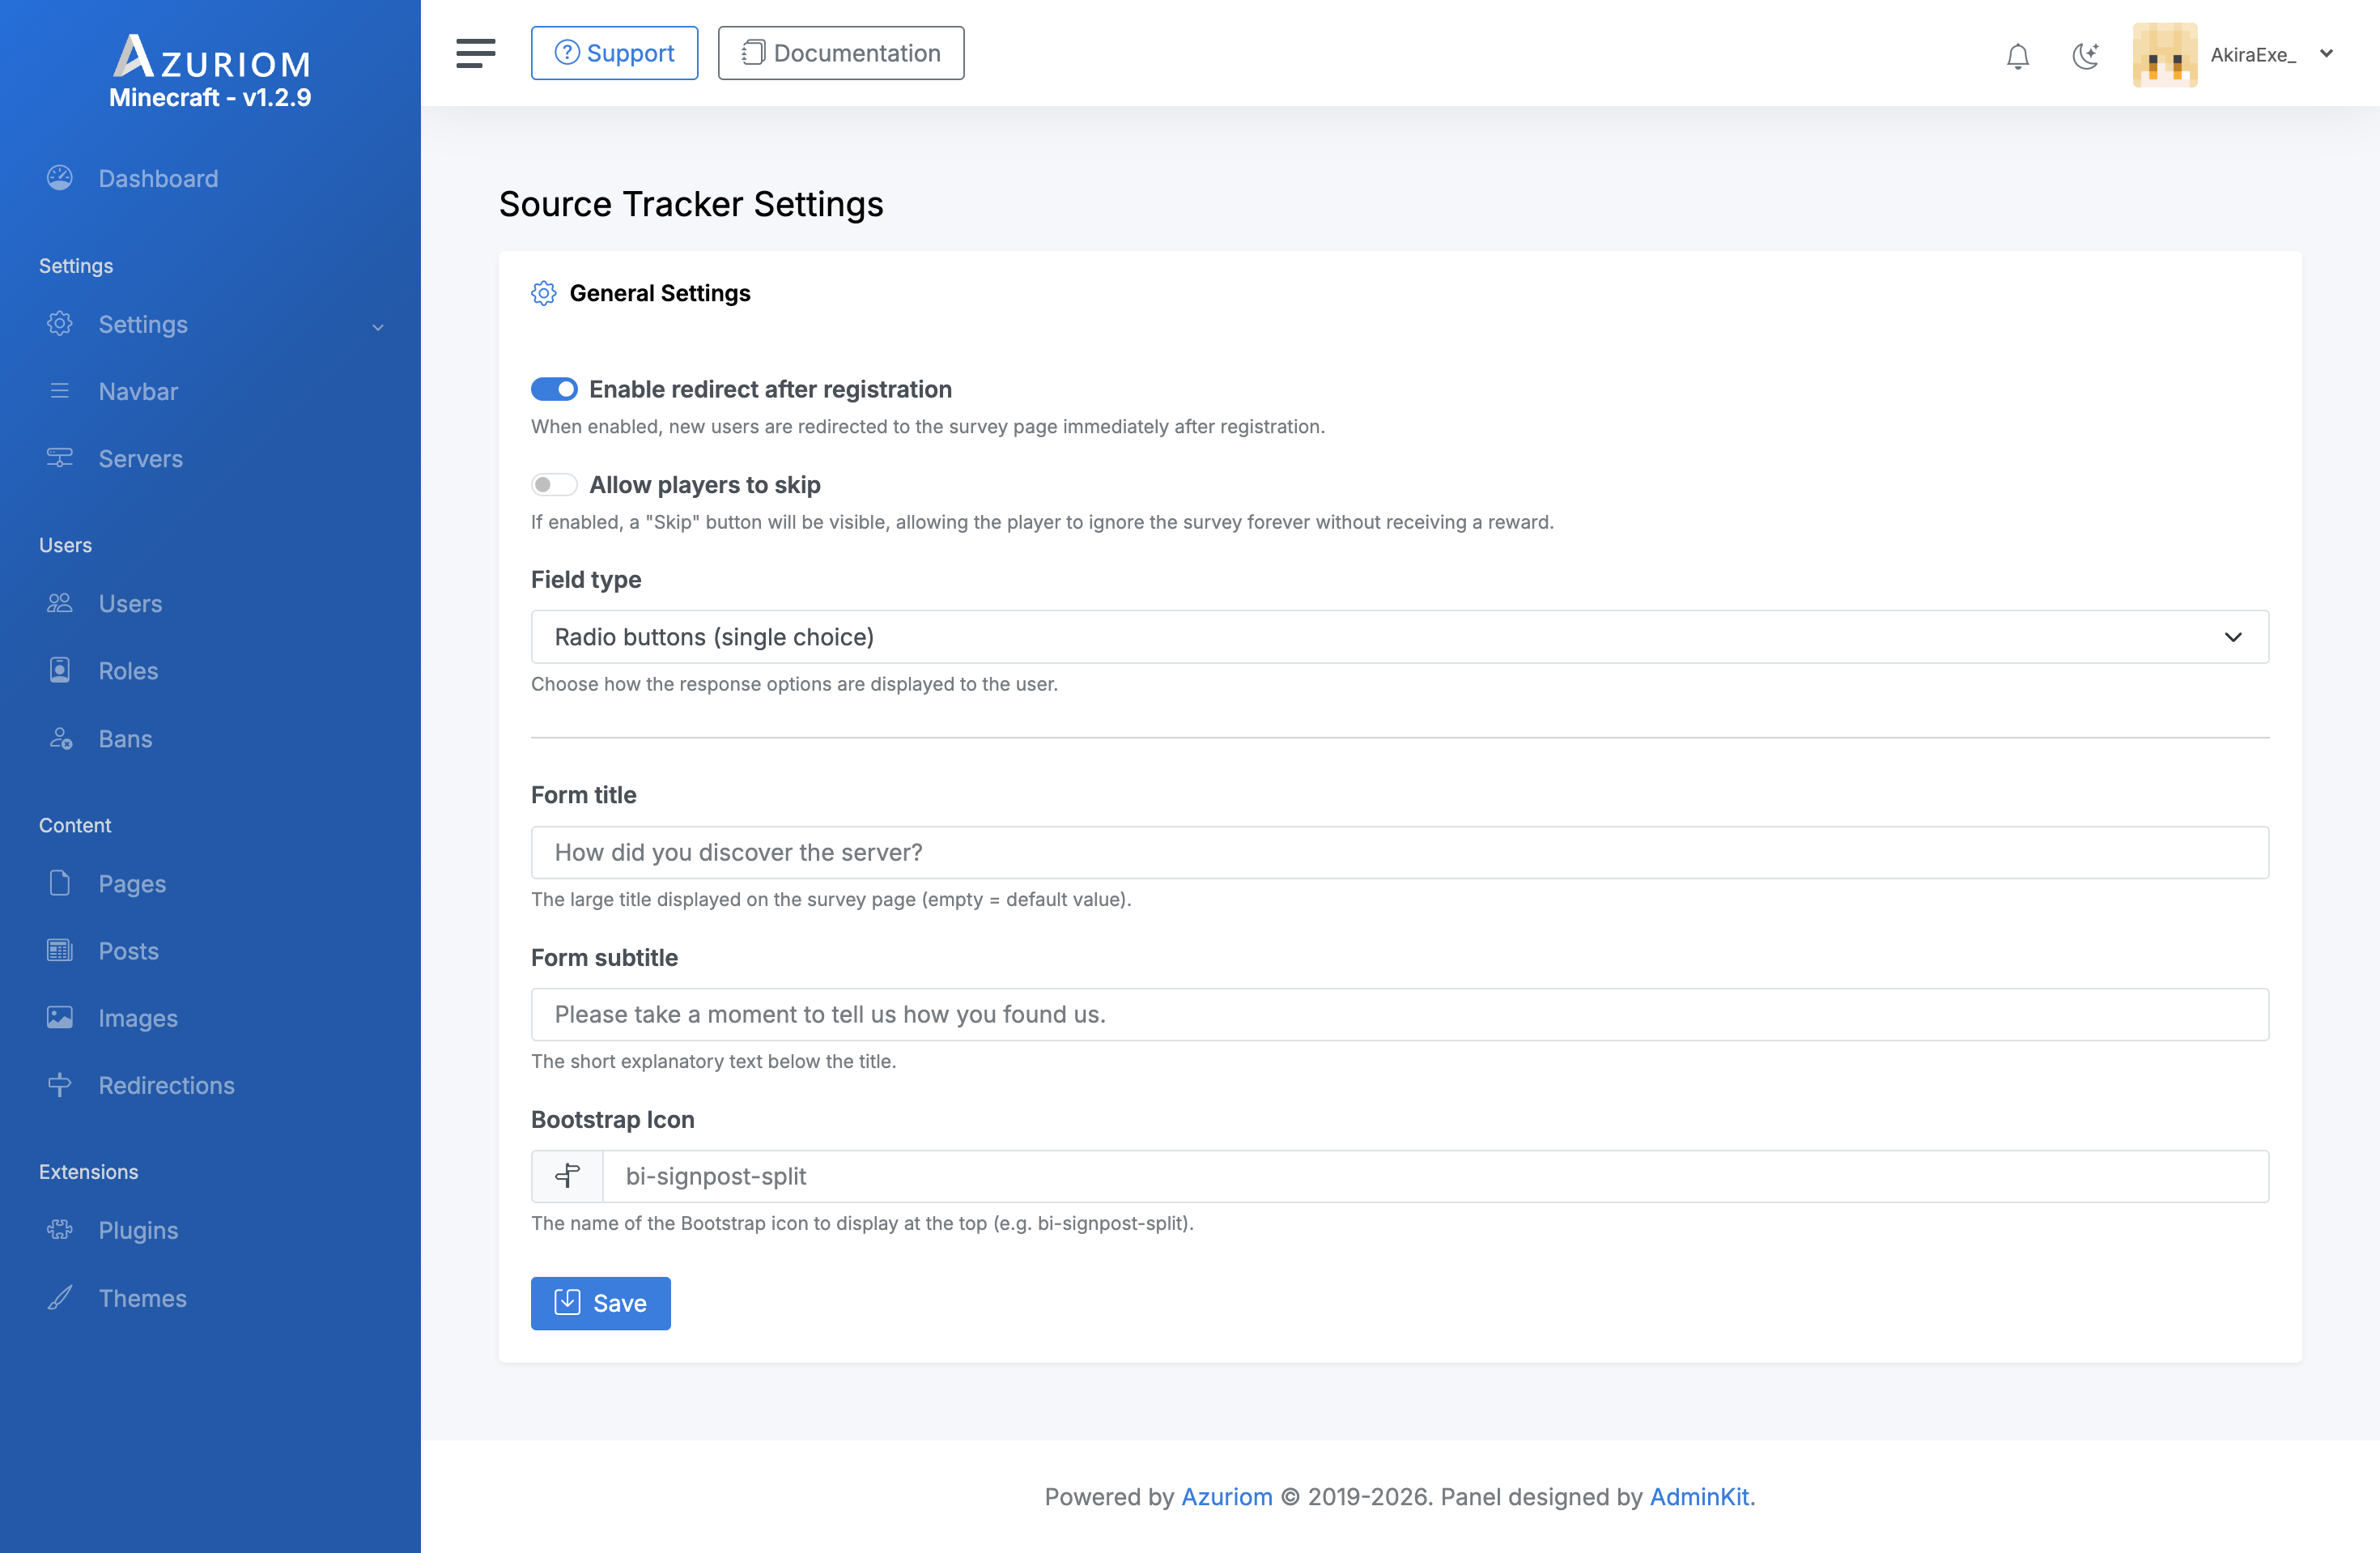The width and height of the screenshot is (2380, 1553).
Task: Click the Servers icon in sidebar
Action: click(x=60, y=458)
